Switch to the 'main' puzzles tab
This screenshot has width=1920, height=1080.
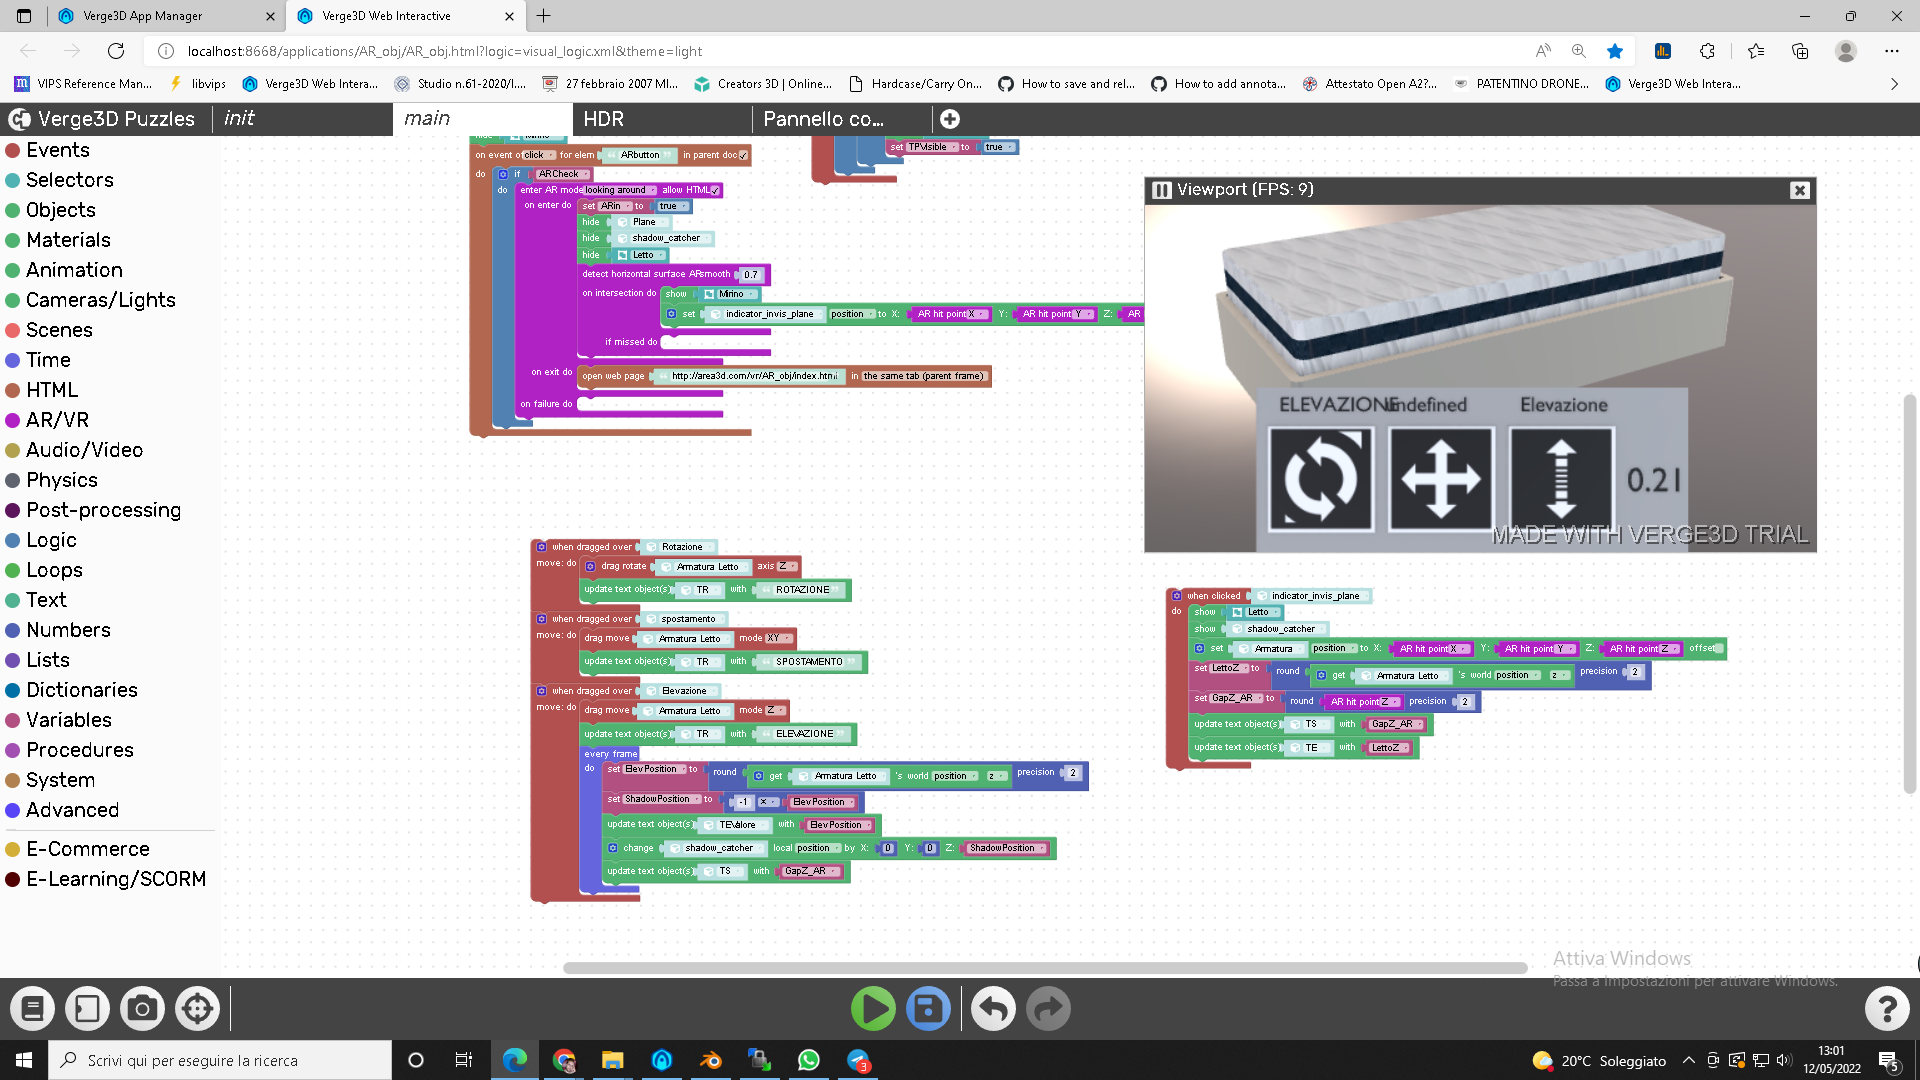coord(482,119)
